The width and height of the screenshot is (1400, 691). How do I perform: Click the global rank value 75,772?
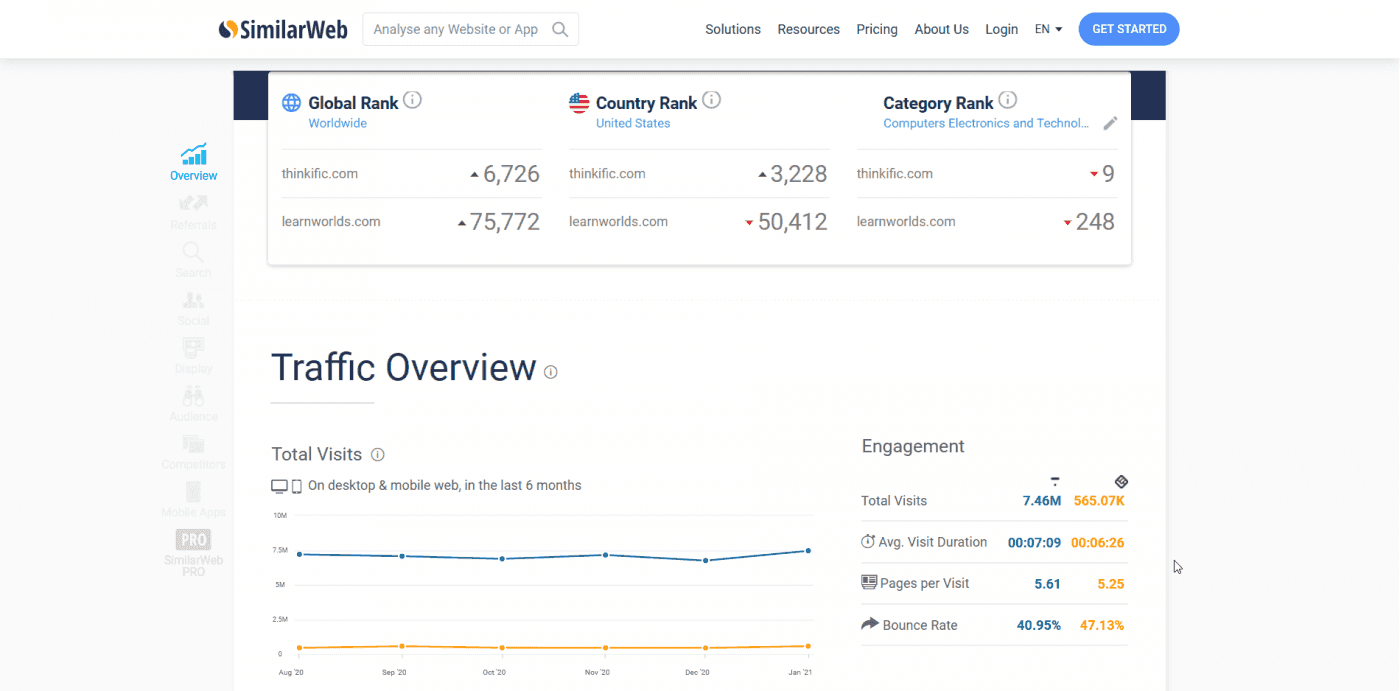(505, 222)
